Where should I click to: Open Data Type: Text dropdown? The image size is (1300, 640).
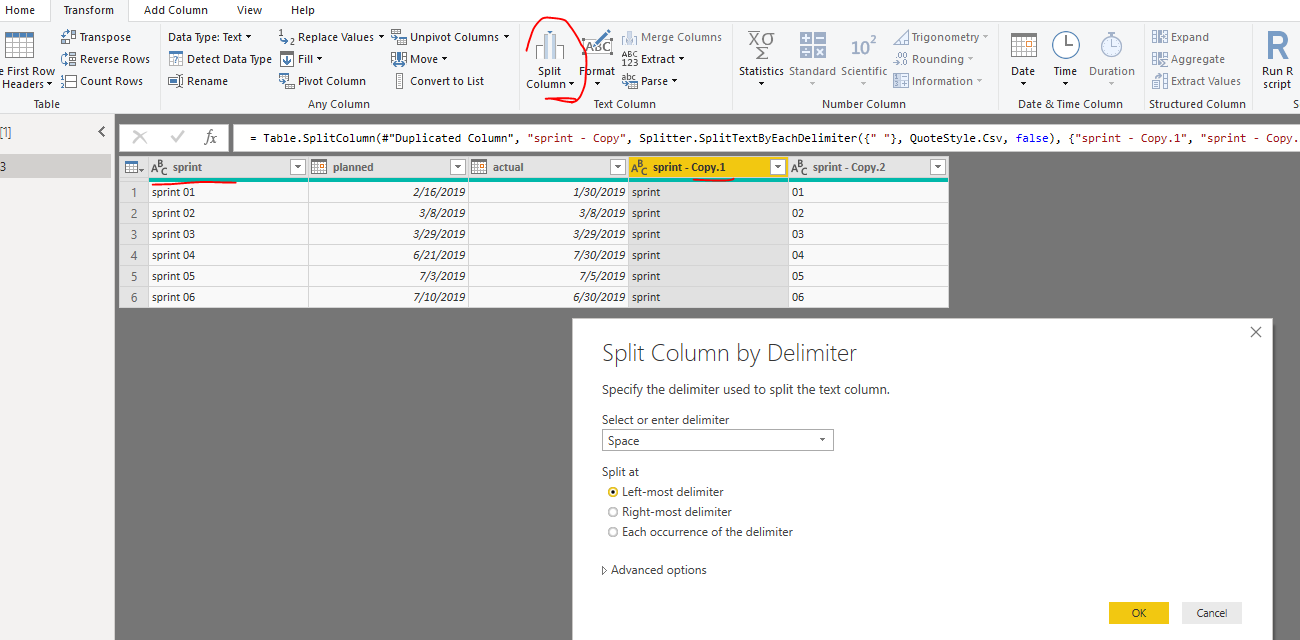pyautogui.click(x=209, y=37)
